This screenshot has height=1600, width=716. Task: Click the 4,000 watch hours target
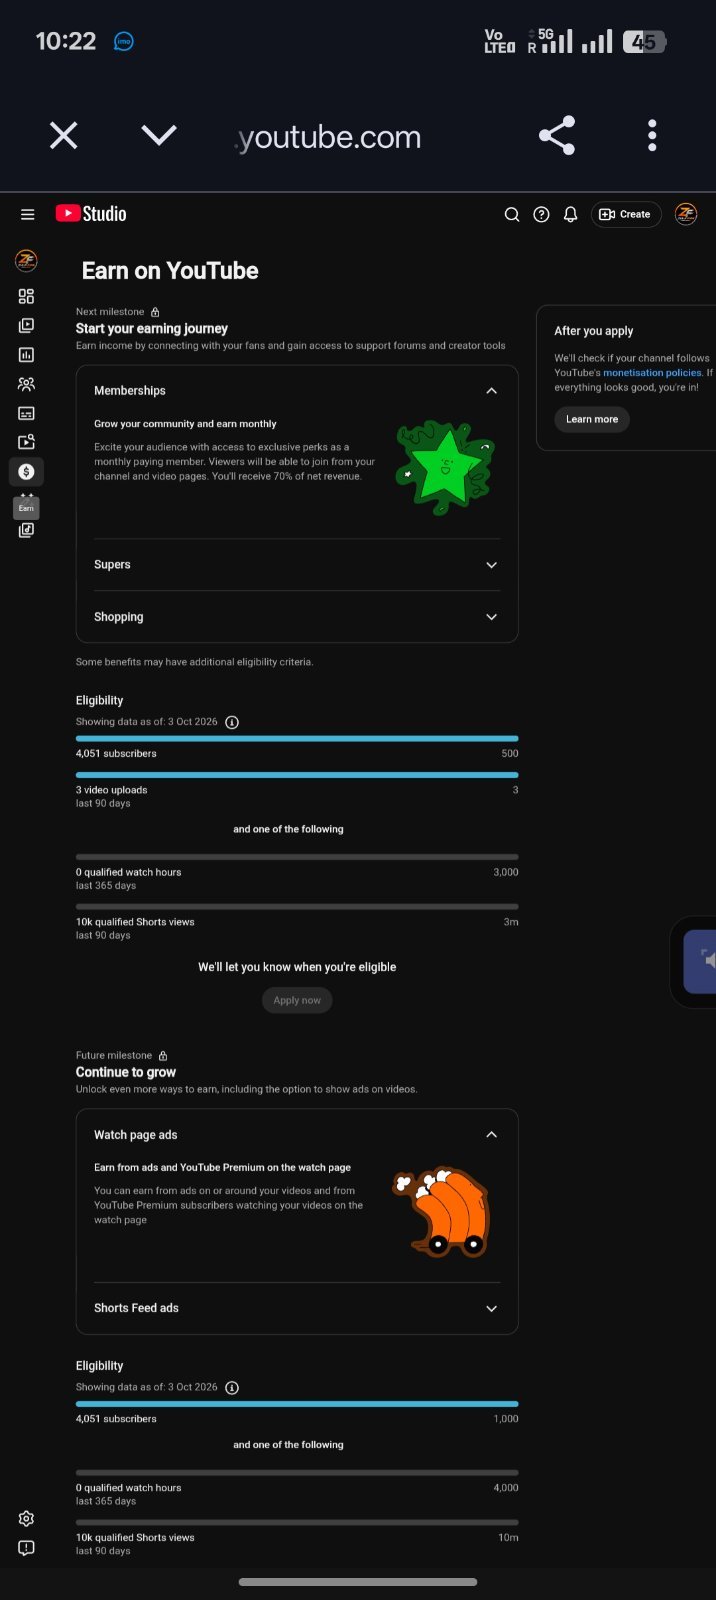(x=506, y=1488)
